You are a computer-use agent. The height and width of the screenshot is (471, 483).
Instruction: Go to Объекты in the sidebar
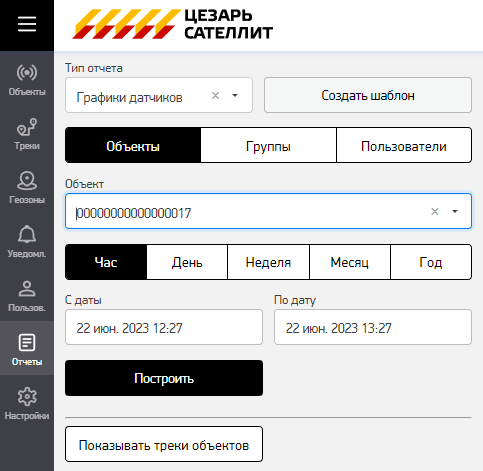coord(27,80)
